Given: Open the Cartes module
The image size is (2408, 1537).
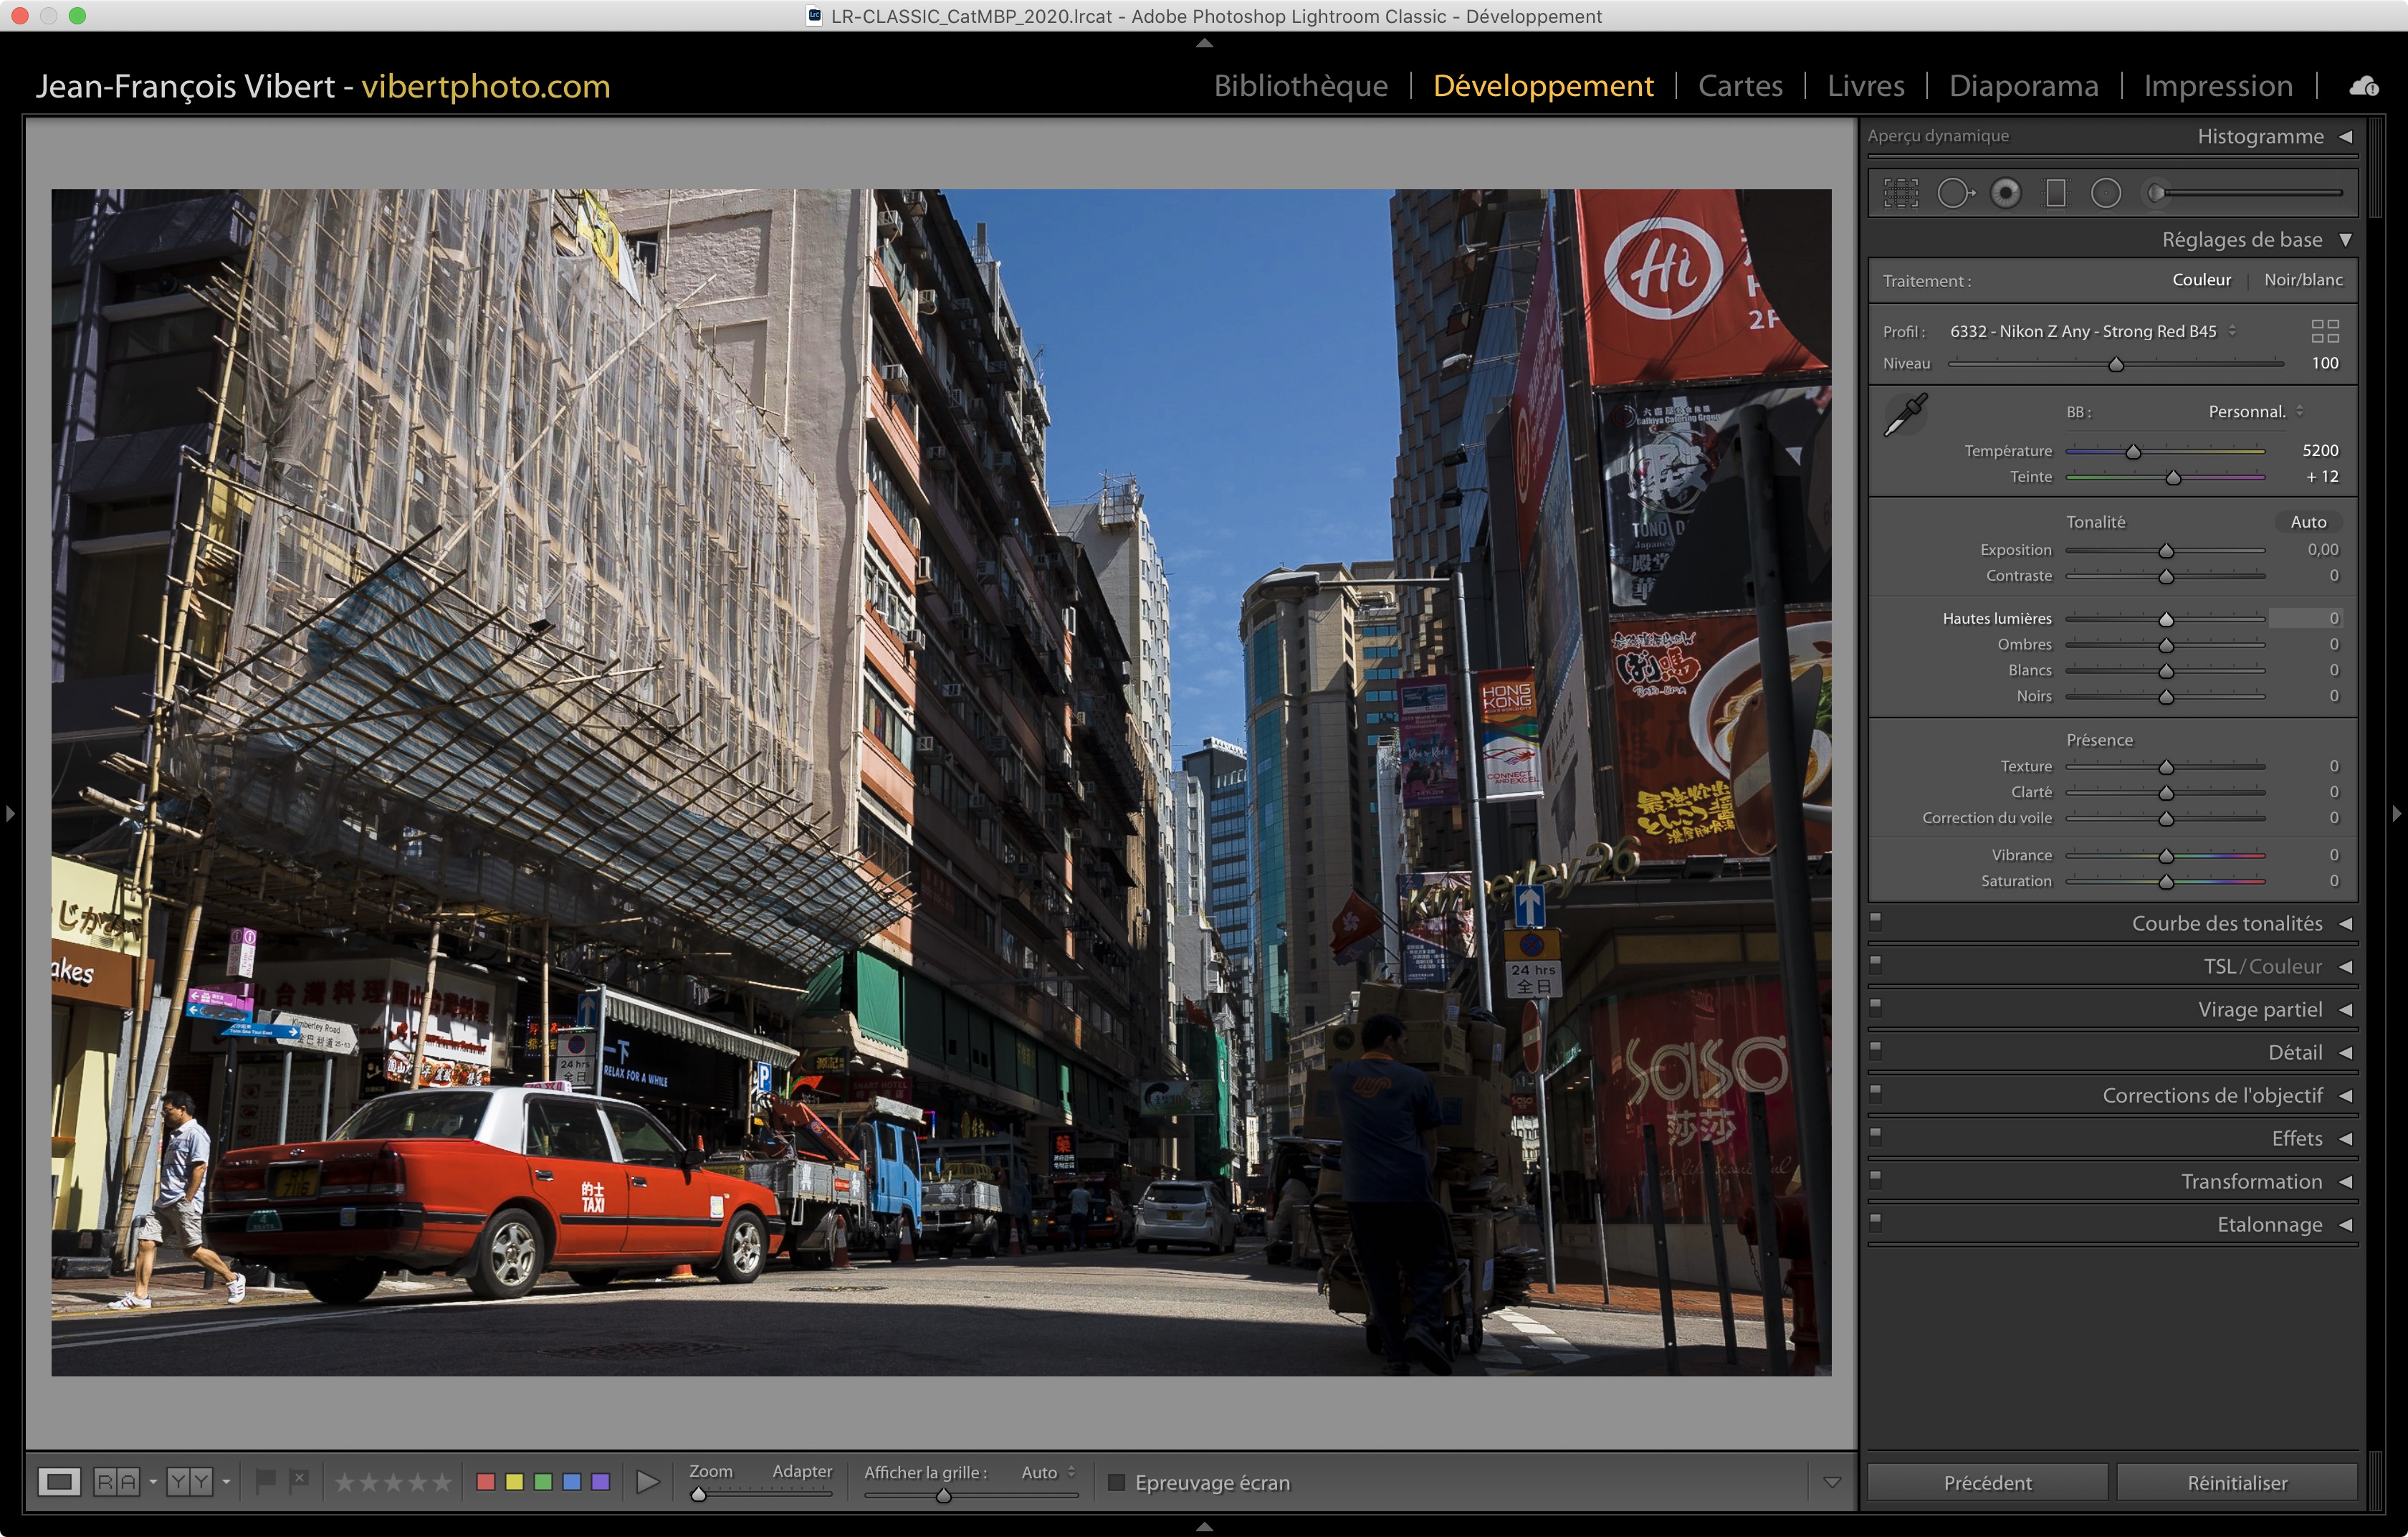Looking at the screenshot, I should (1740, 86).
